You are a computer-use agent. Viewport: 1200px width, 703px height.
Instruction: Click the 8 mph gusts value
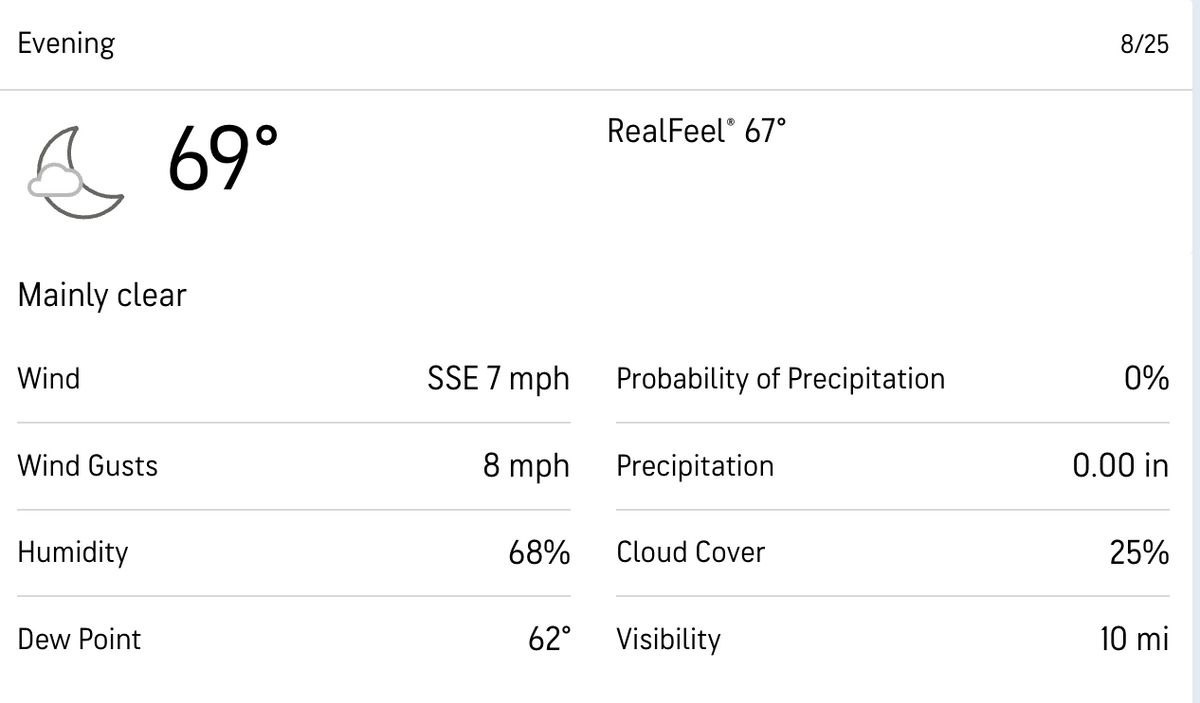[526, 466]
